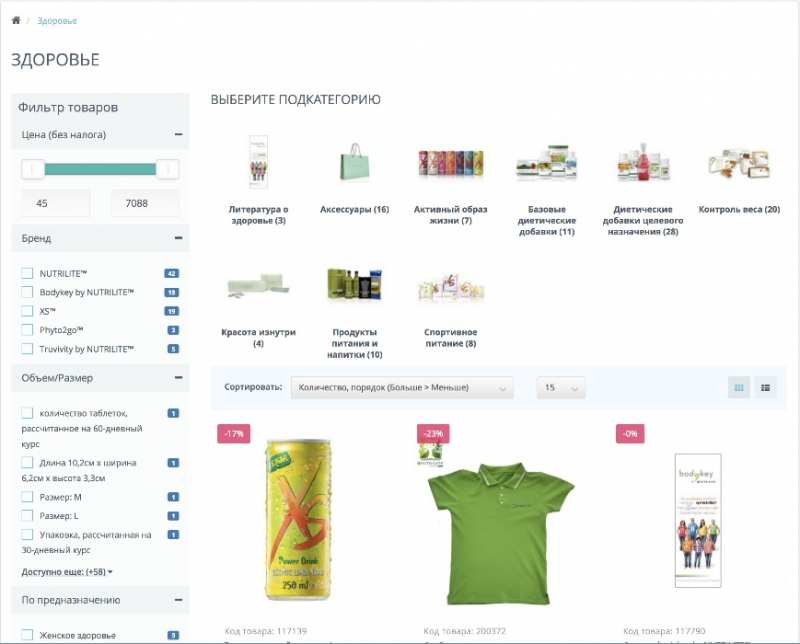Open Базовые диетические добавки category link
Screen dimensions: 800x644
pyautogui.click(x=546, y=220)
